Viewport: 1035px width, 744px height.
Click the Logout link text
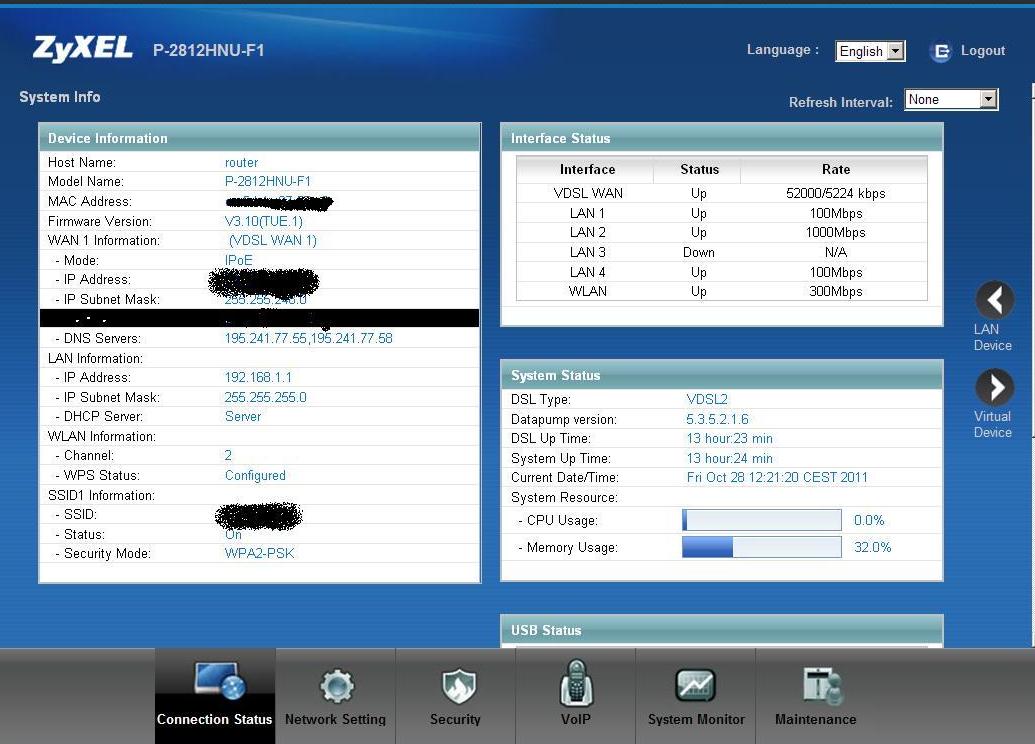coord(983,50)
